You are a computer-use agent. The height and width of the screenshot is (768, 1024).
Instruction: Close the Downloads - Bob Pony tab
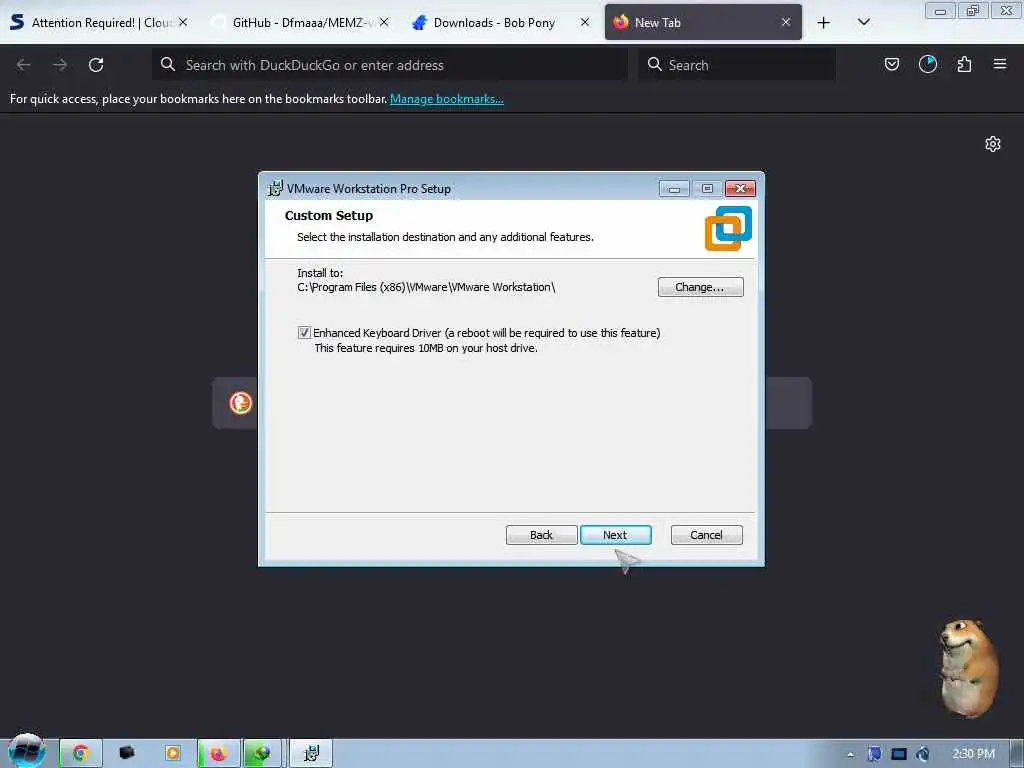(584, 22)
